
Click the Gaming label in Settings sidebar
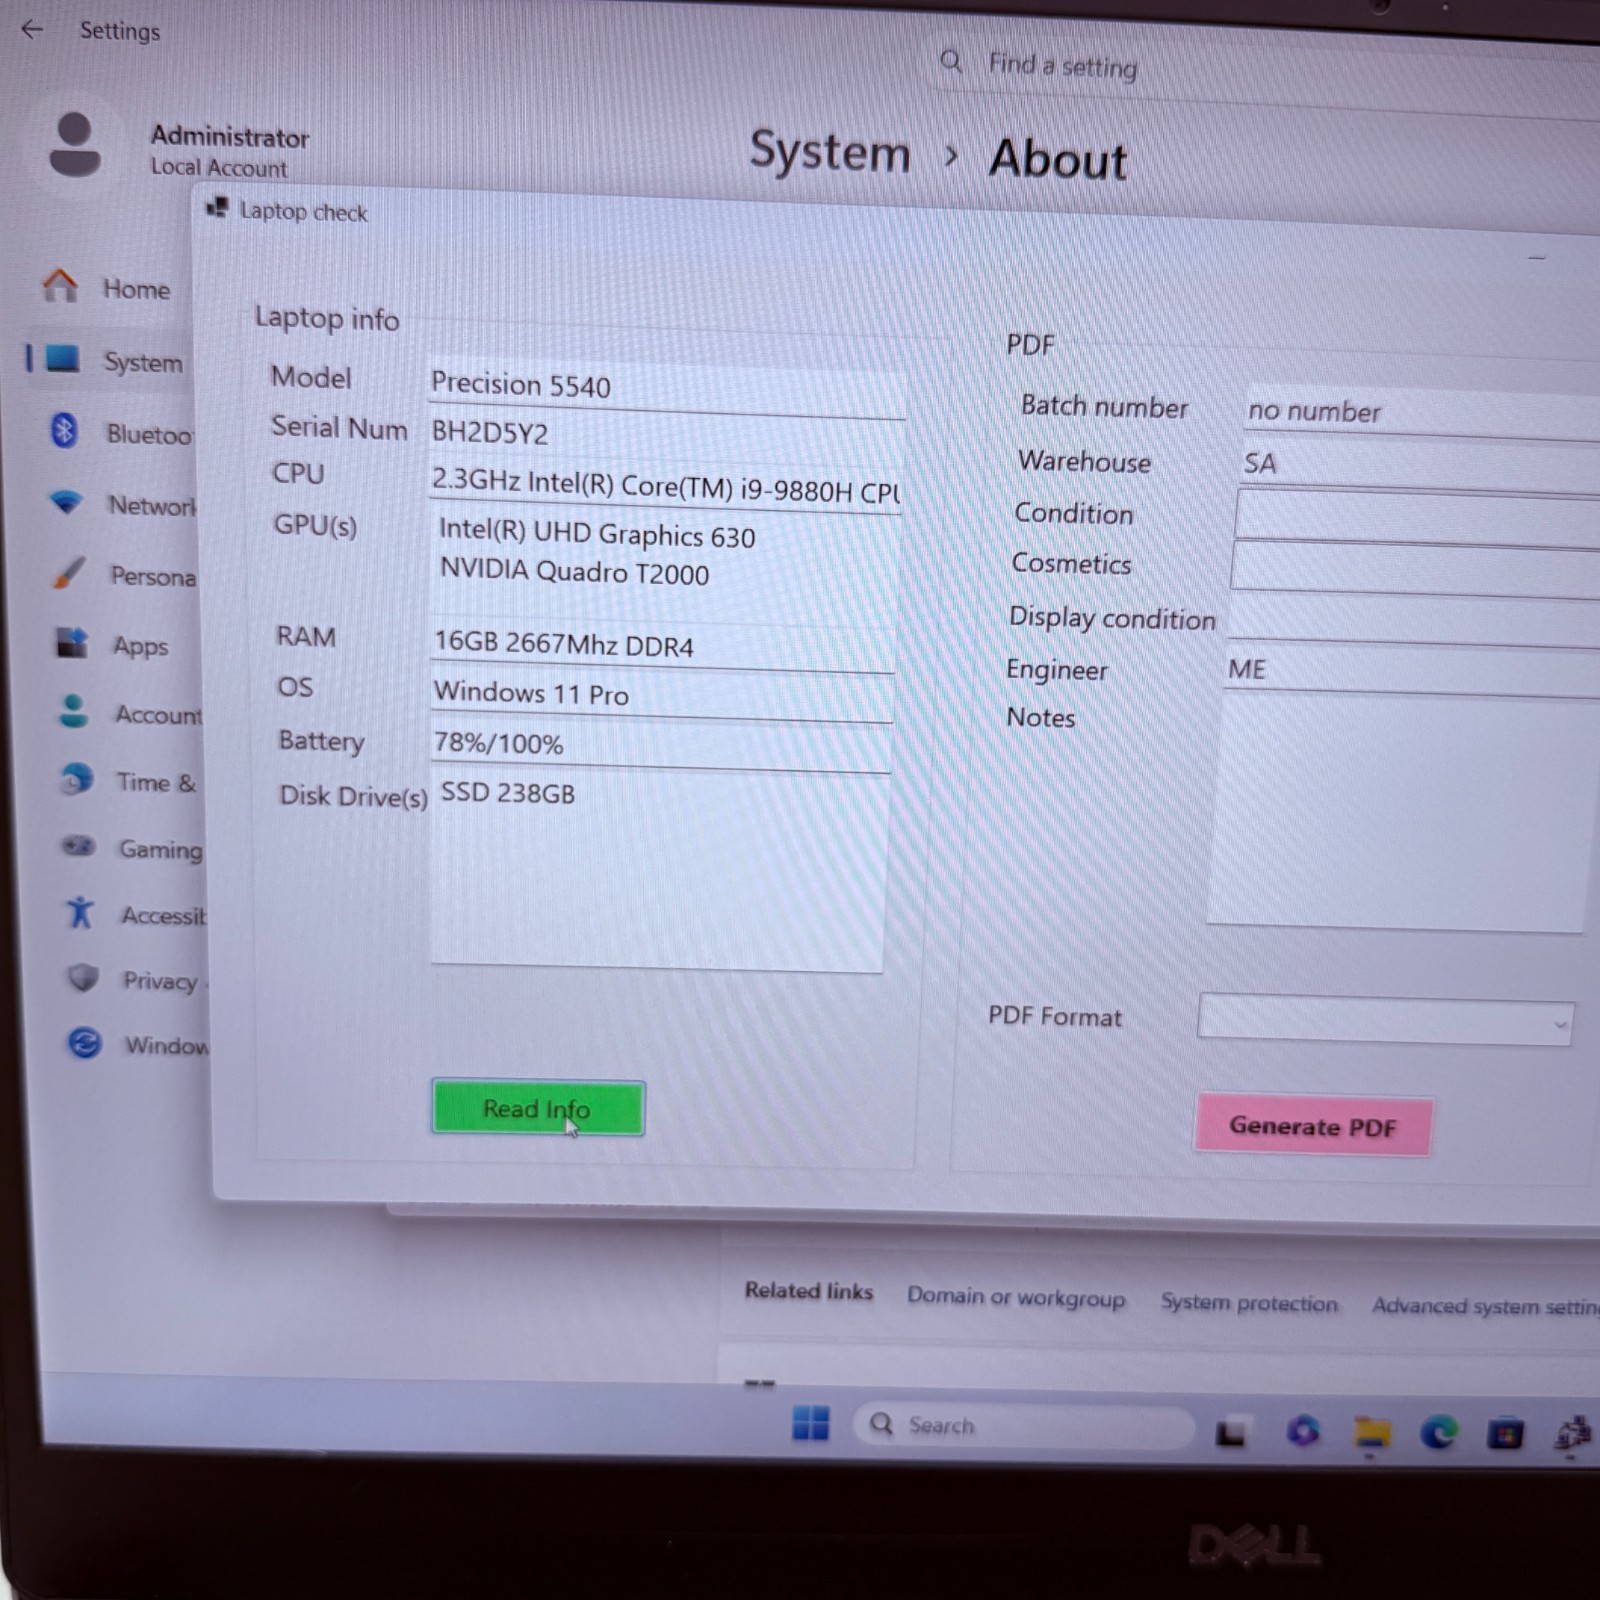(160, 849)
